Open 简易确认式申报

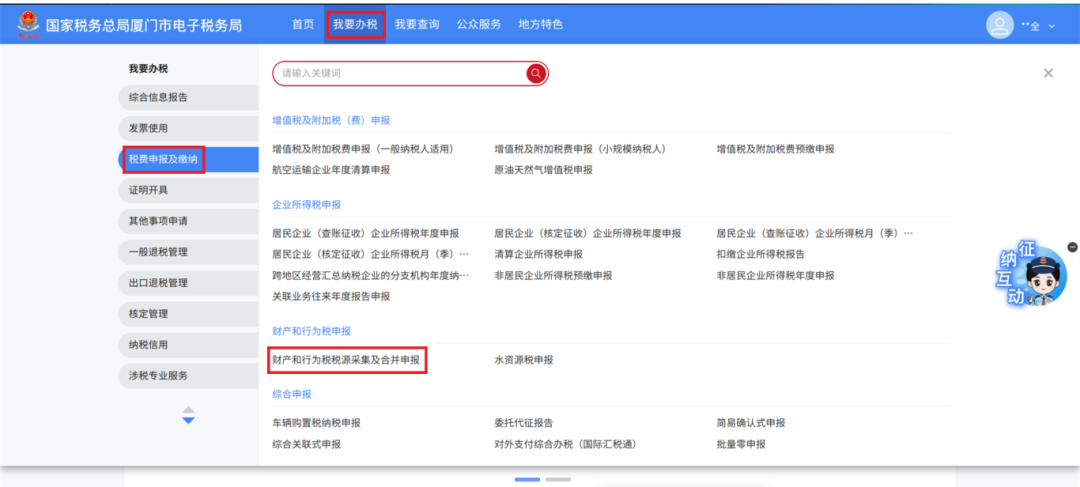tap(751, 423)
